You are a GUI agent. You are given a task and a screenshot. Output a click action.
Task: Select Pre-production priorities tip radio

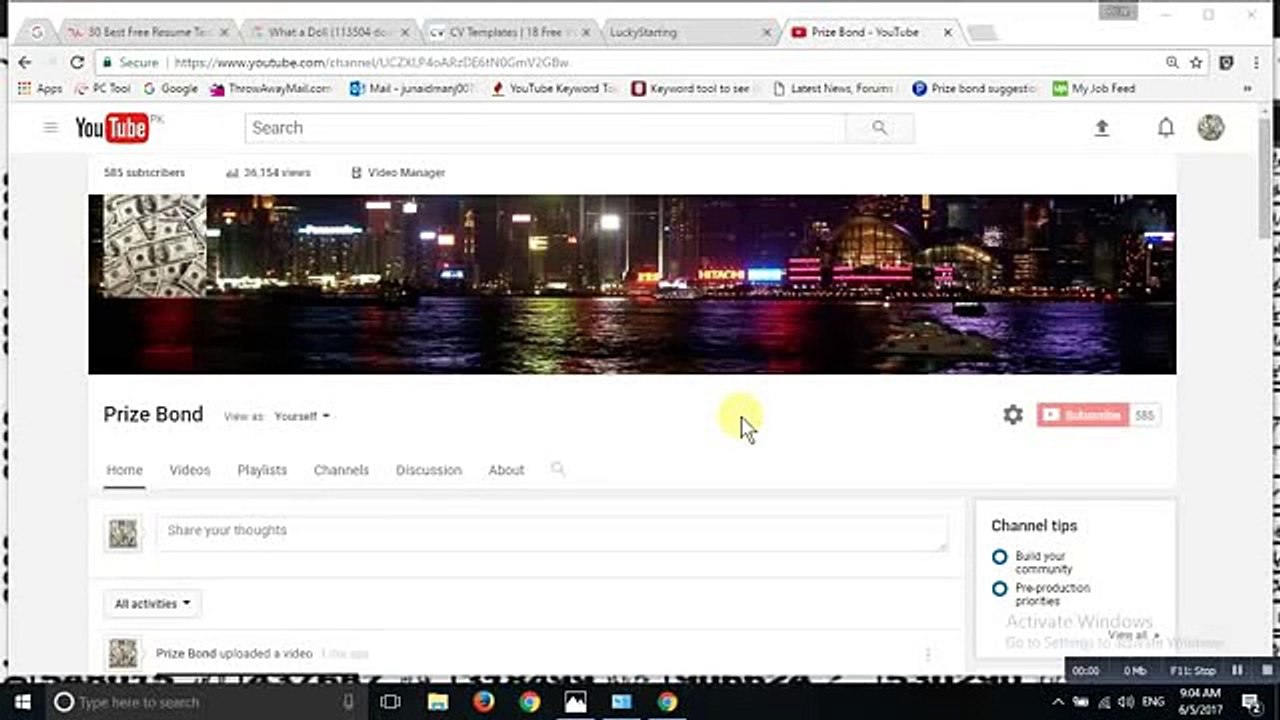pos(999,589)
